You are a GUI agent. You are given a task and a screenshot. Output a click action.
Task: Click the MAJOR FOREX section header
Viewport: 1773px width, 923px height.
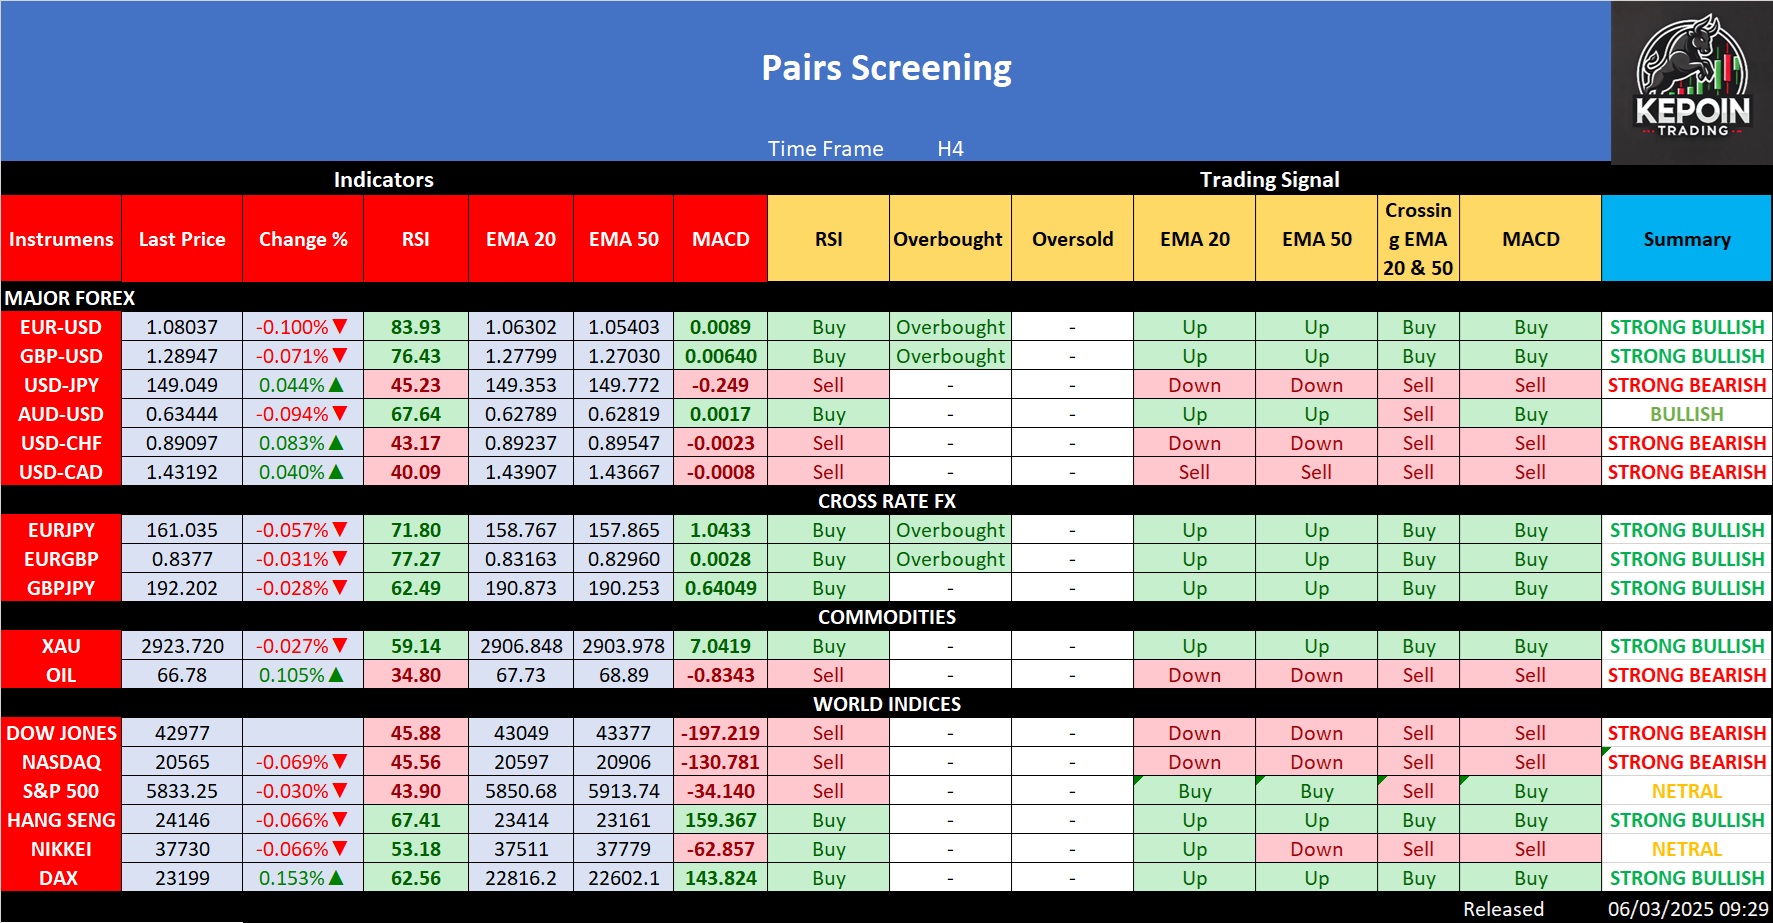(x=70, y=298)
